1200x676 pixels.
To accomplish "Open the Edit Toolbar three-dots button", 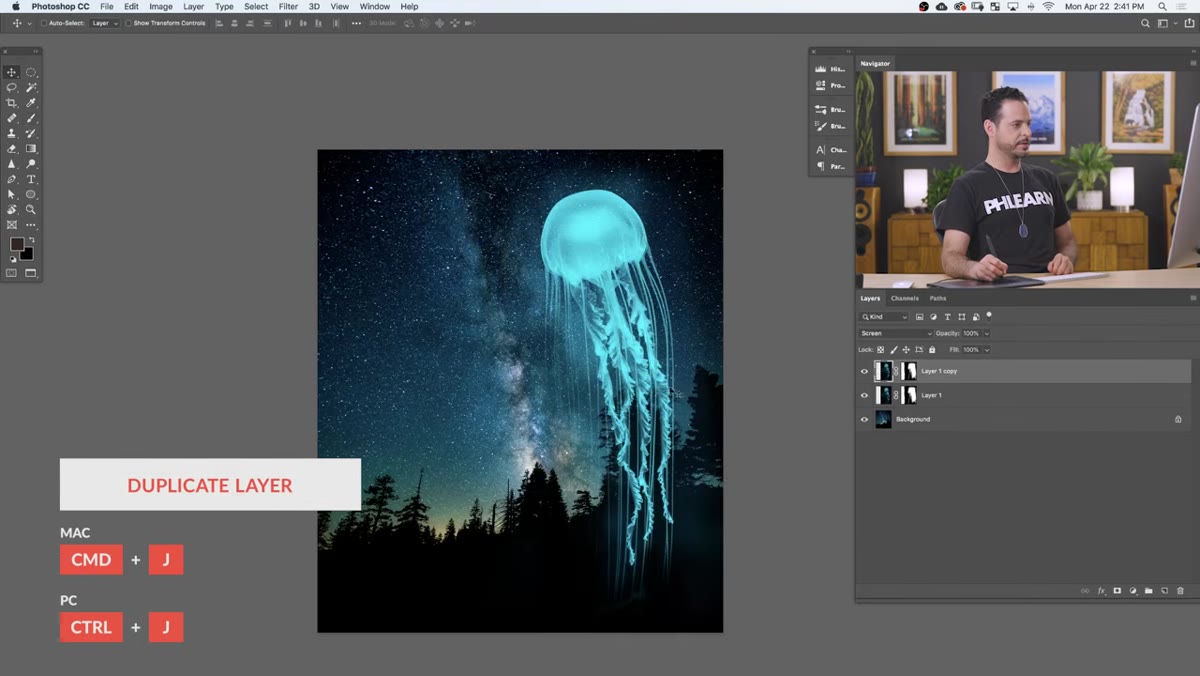I will 31,225.
